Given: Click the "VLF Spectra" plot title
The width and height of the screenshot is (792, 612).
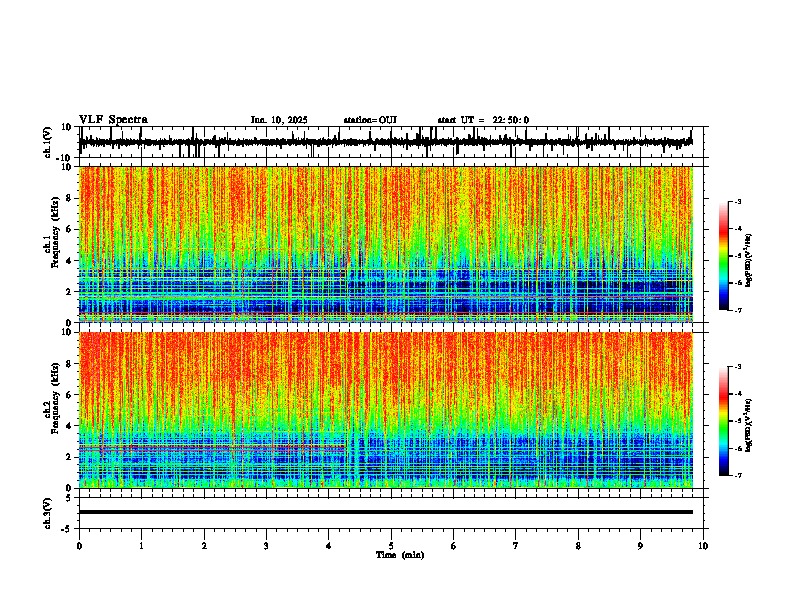Looking at the screenshot, I should coord(113,119).
